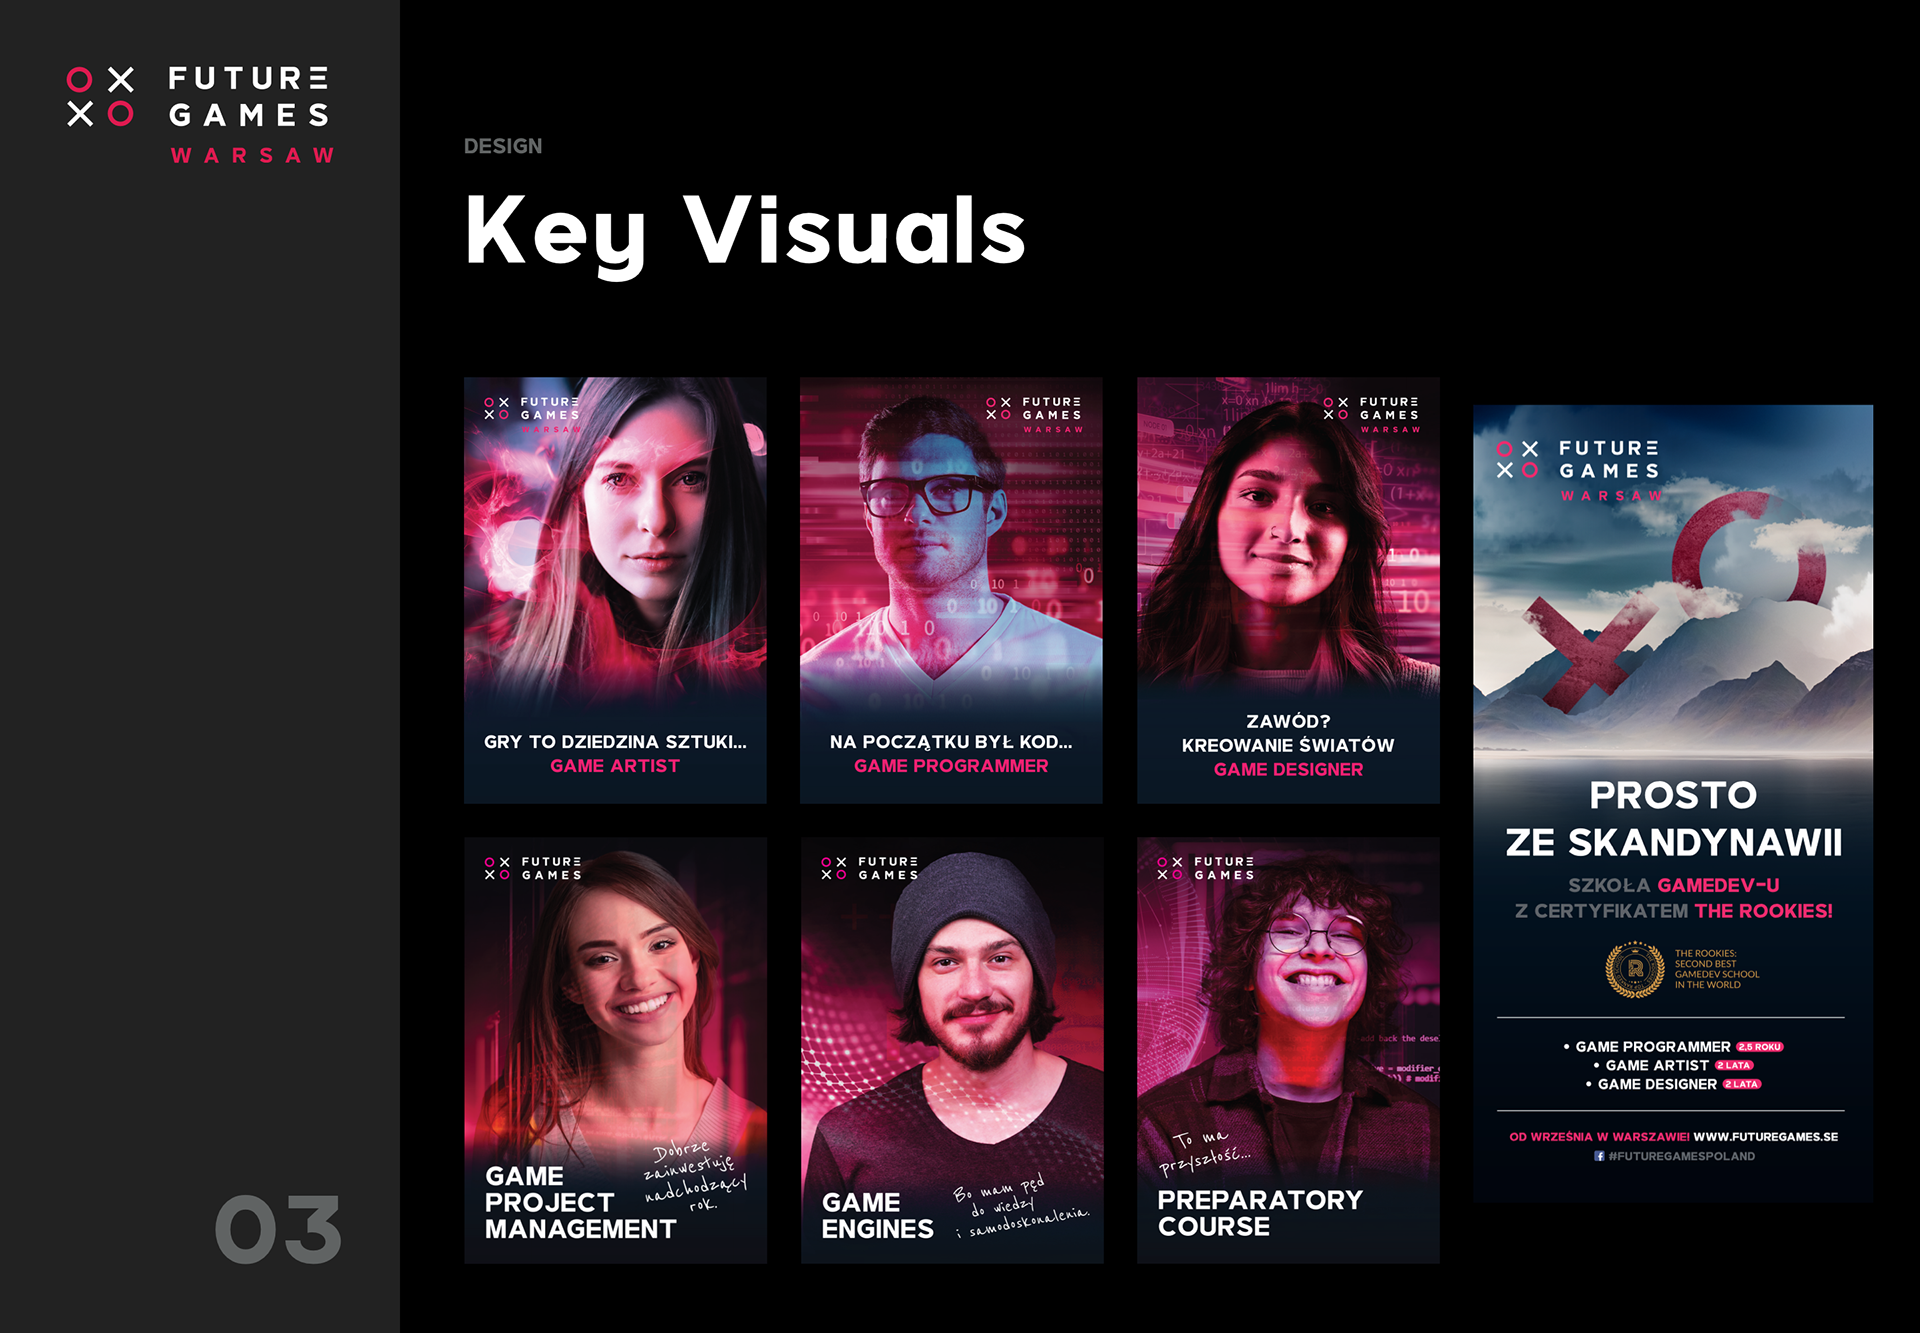Click the OX logo on Game Programmer poster

tap(998, 408)
